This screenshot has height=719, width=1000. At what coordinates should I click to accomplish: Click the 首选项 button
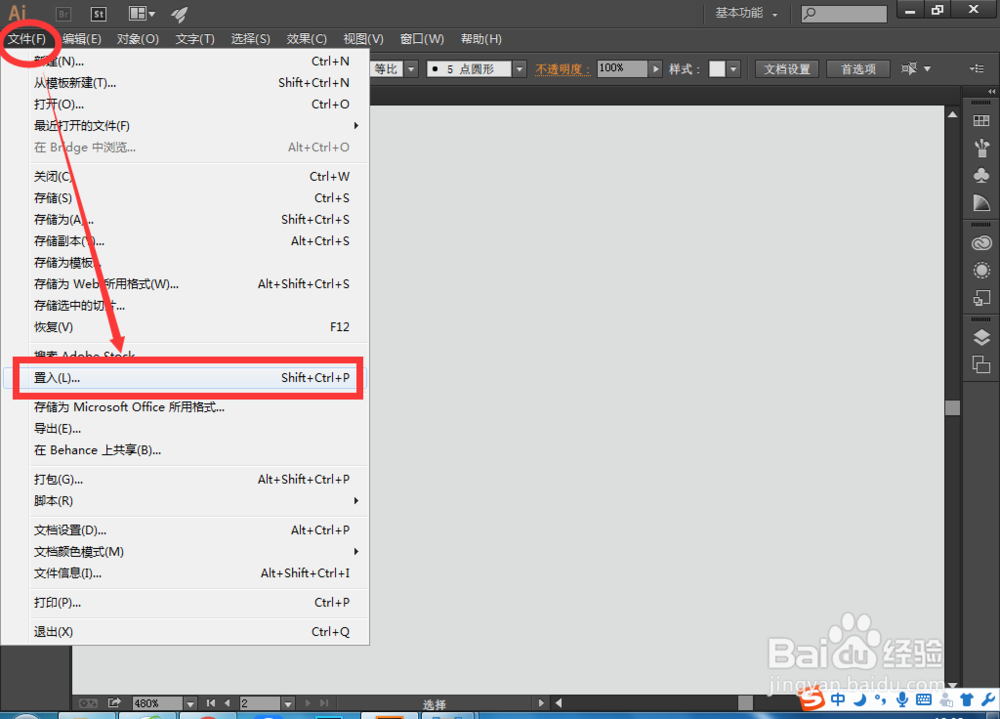(858, 69)
